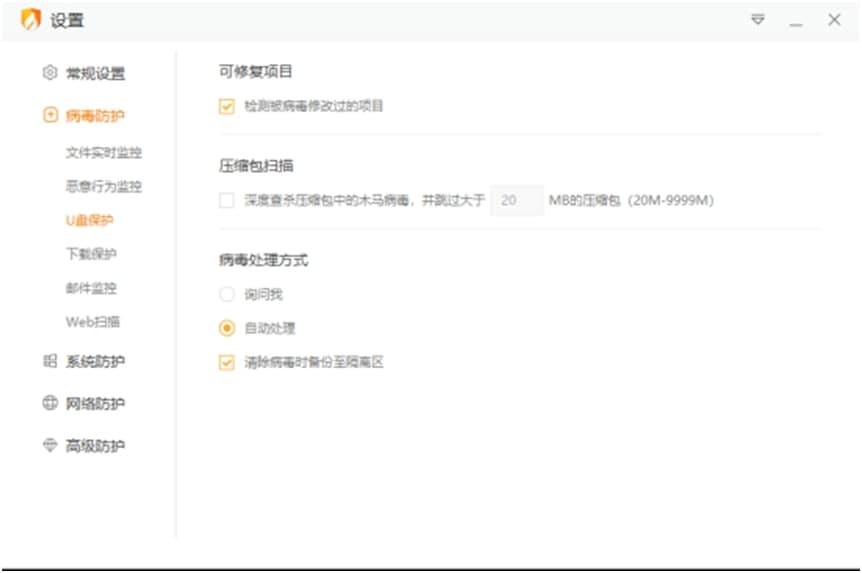Open the title bar dropdown menu icon
862x573 pixels.
(x=758, y=20)
